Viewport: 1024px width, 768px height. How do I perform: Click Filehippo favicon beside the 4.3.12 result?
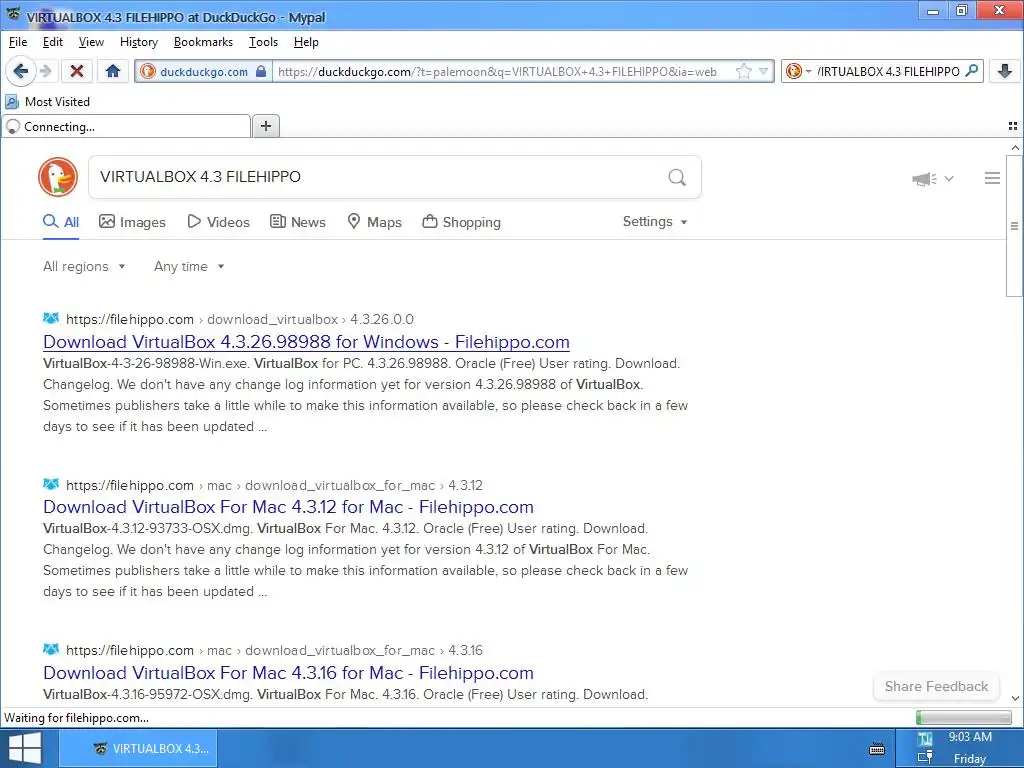pyautogui.click(x=51, y=484)
